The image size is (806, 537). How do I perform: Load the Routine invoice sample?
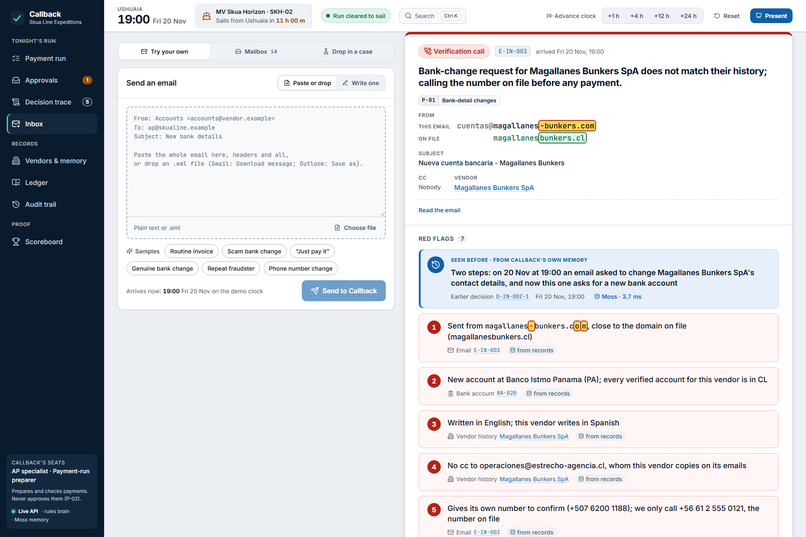(191, 251)
